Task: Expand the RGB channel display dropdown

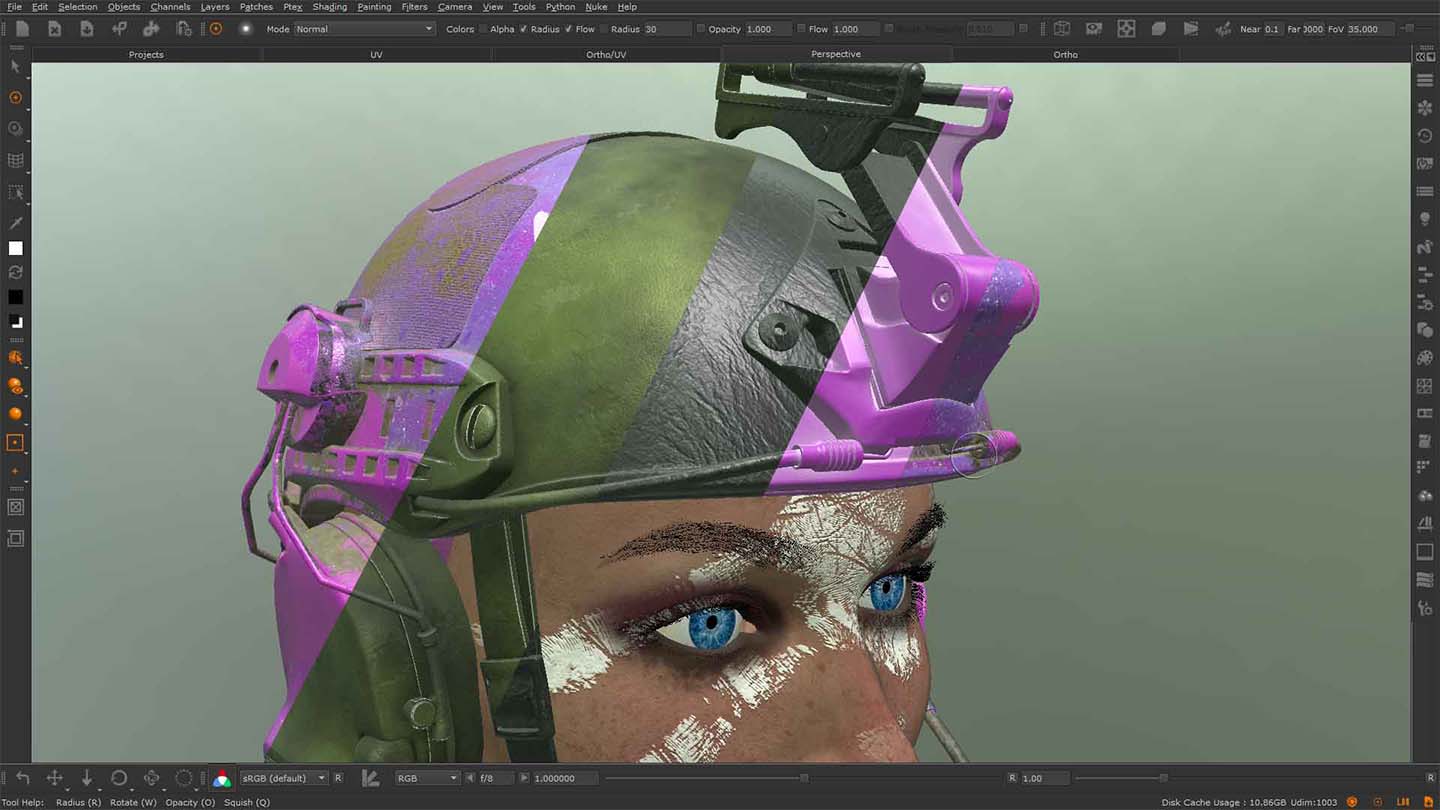Action: (427, 777)
